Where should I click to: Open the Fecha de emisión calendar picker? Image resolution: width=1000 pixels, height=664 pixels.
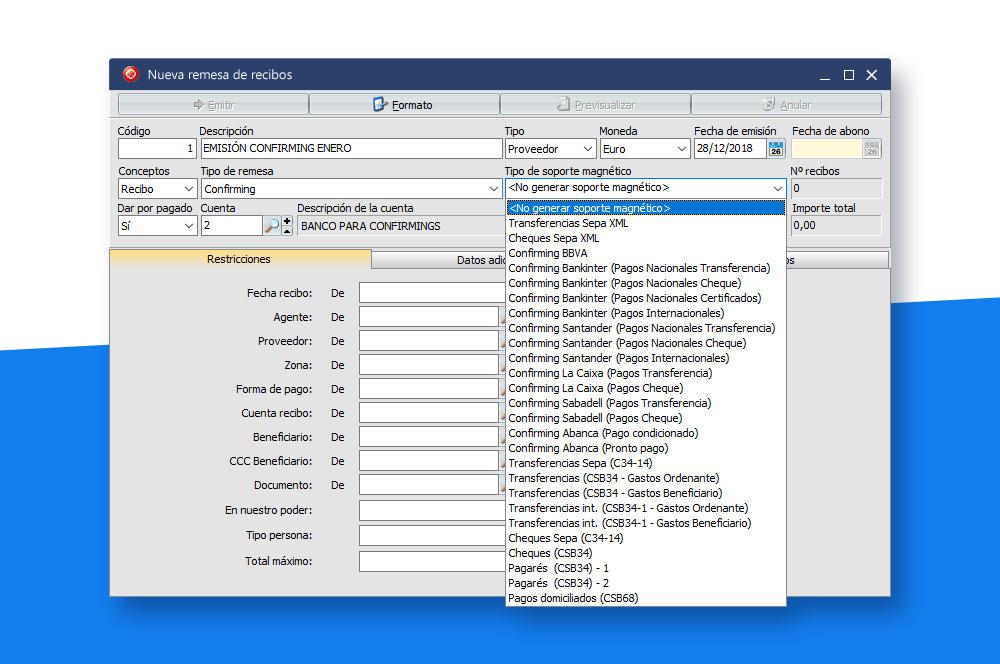point(776,149)
